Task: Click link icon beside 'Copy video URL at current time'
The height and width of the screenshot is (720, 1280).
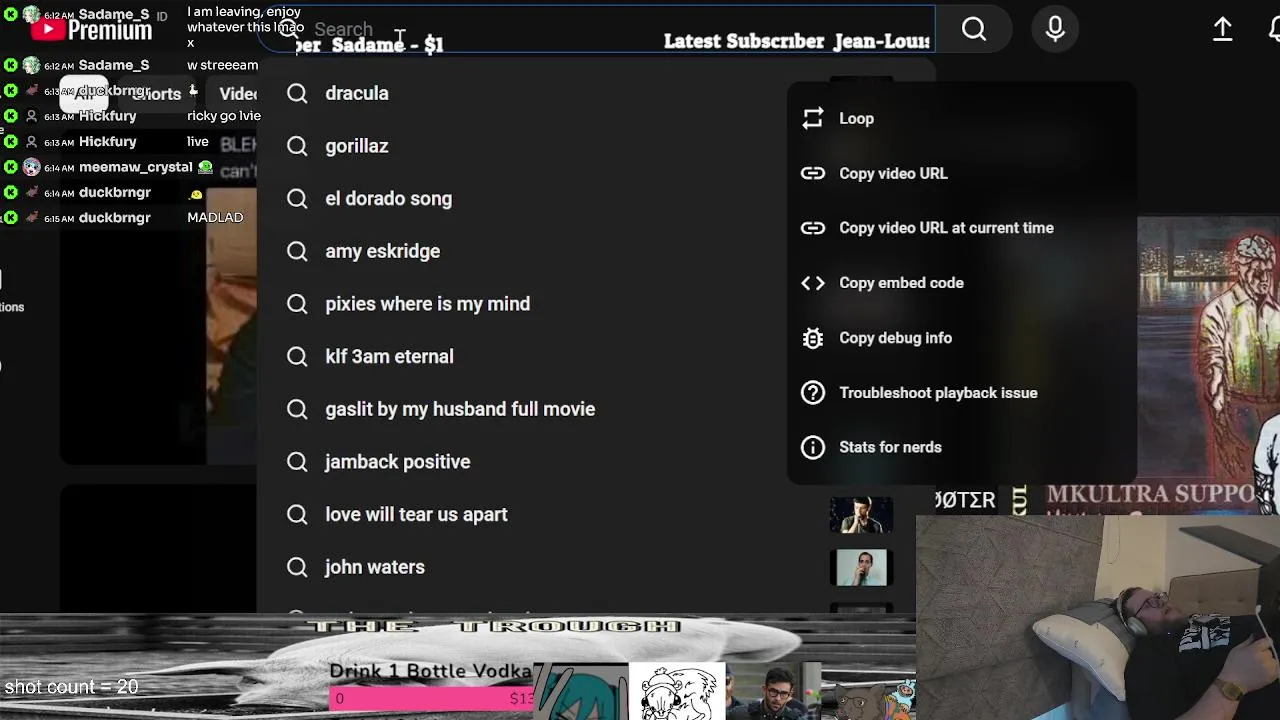Action: point(813,228)
